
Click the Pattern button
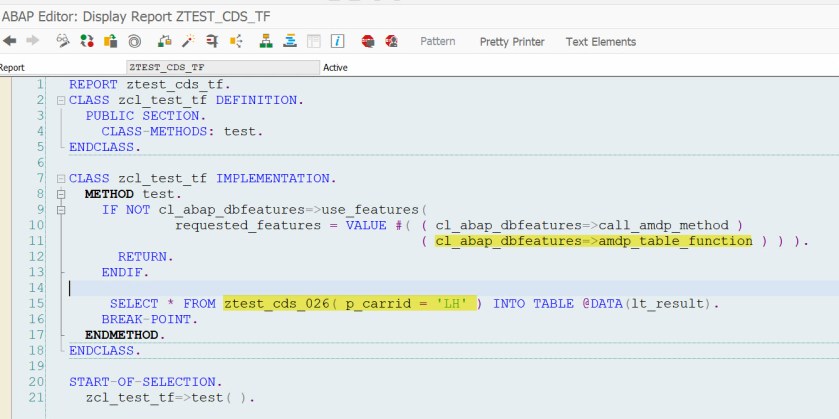click(x=437, y=41)
